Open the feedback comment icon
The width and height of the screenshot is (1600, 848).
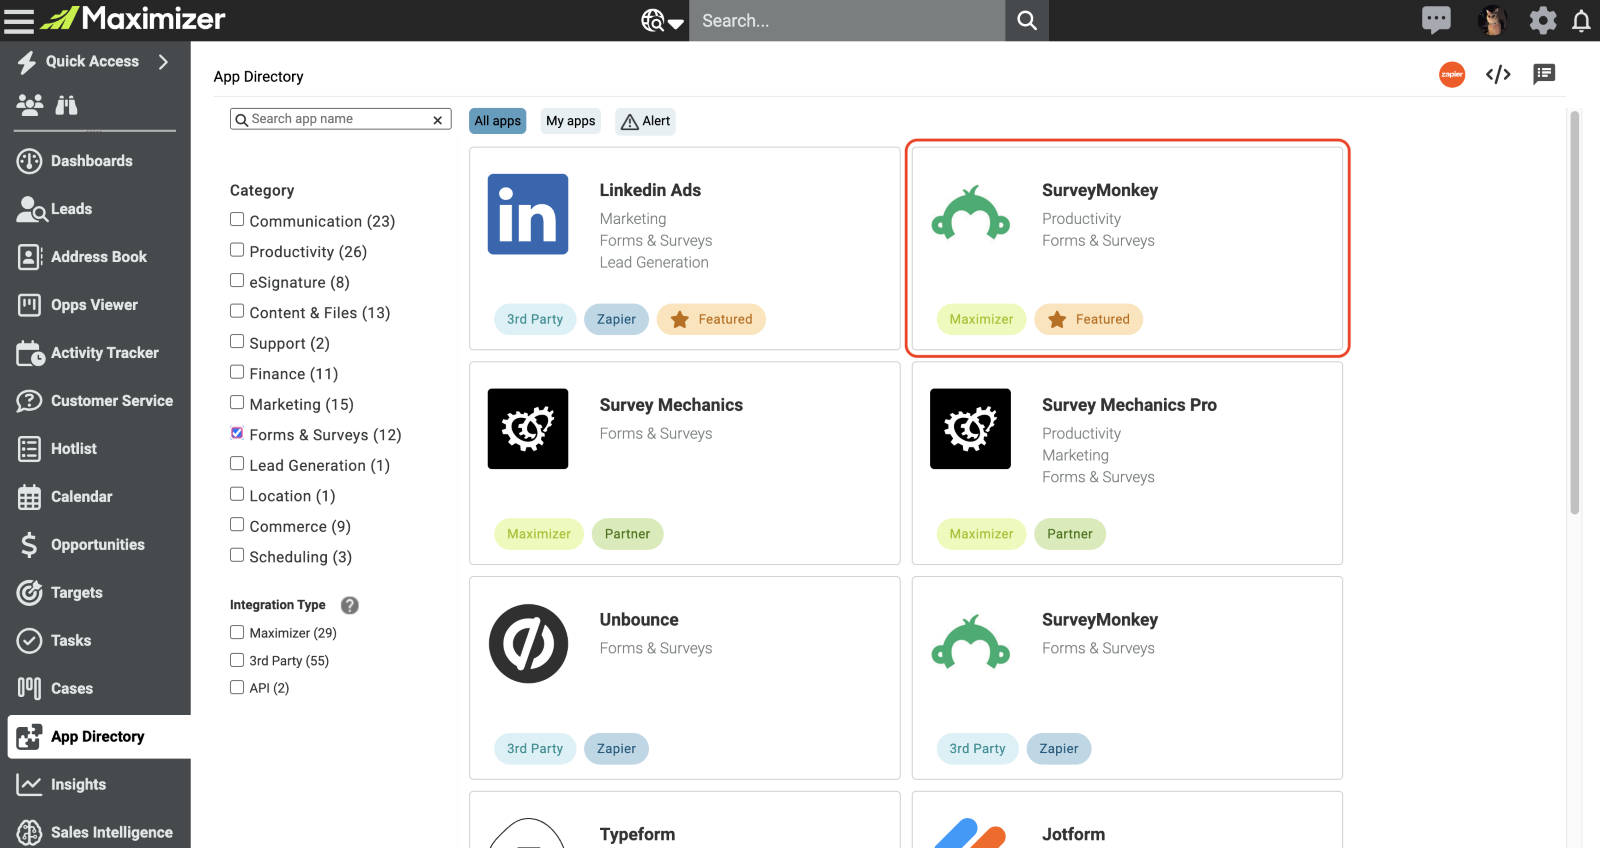(x=1544, y=74)
